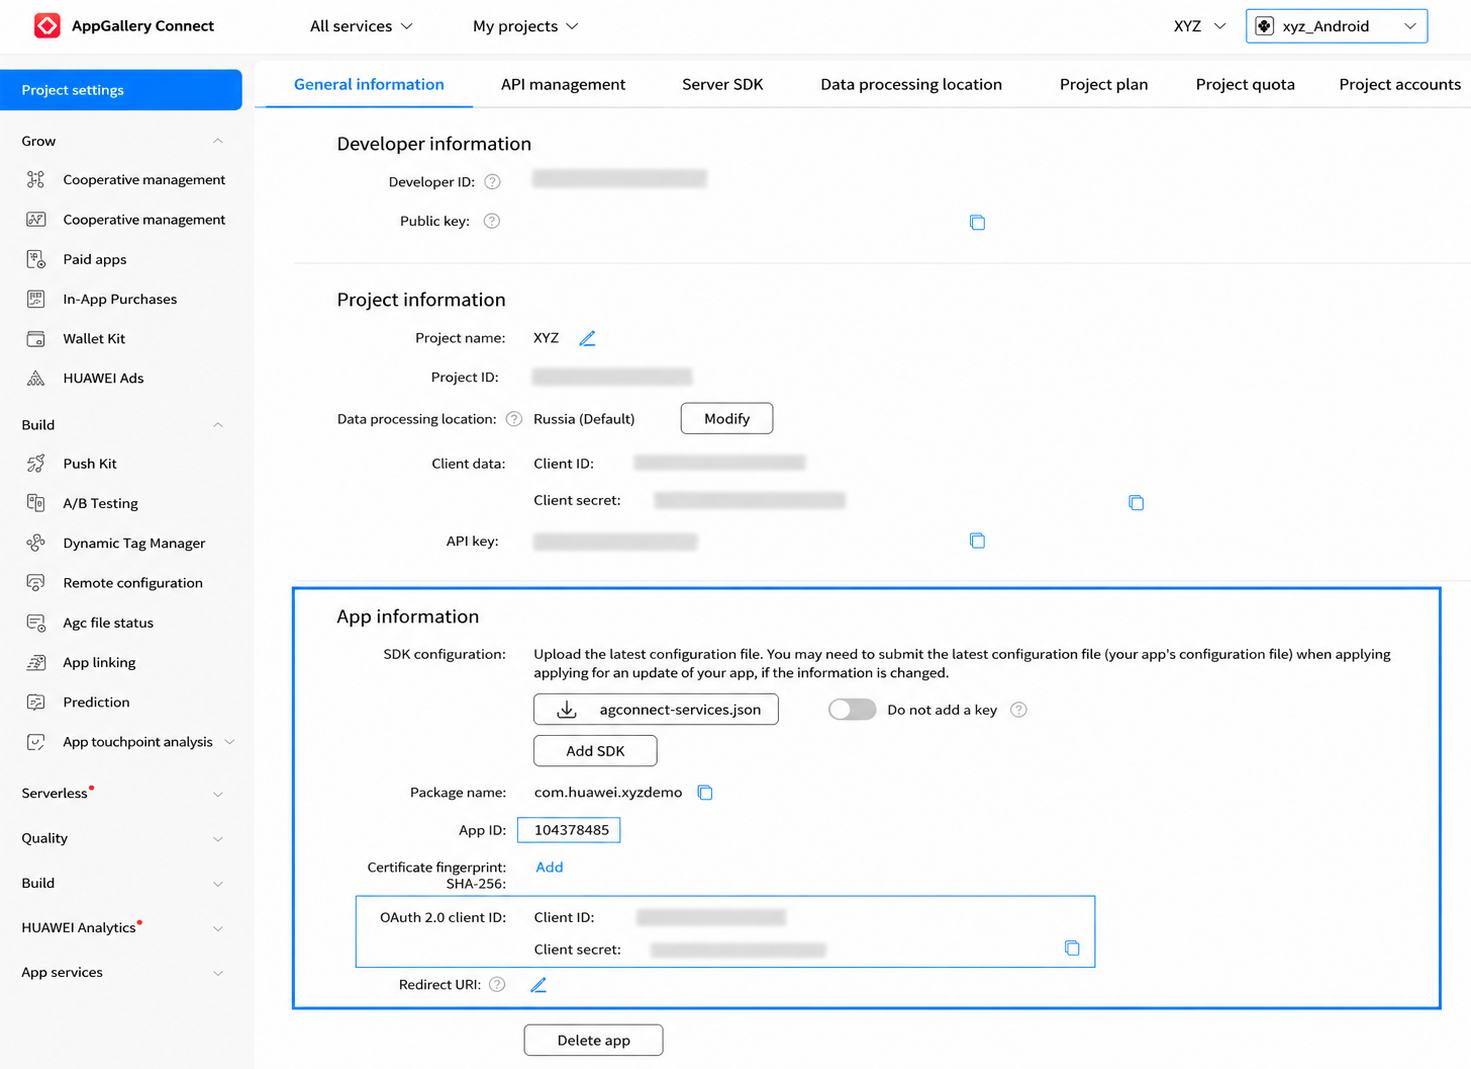This screenshot has width=1471, height=1069.
Task: Open the Server SDK tab
Action: pos(723,84)
